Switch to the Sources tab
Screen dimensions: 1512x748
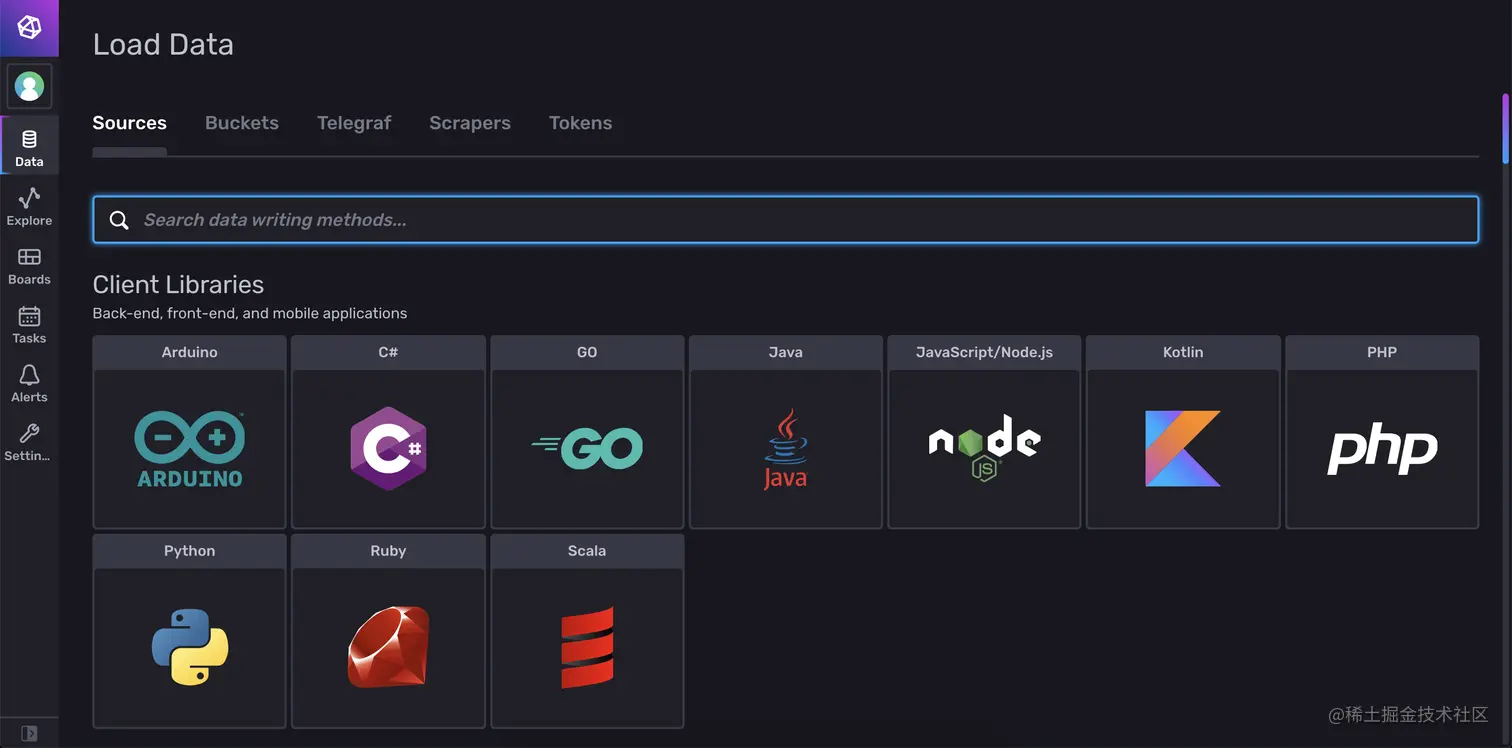[x=129, y=123]
